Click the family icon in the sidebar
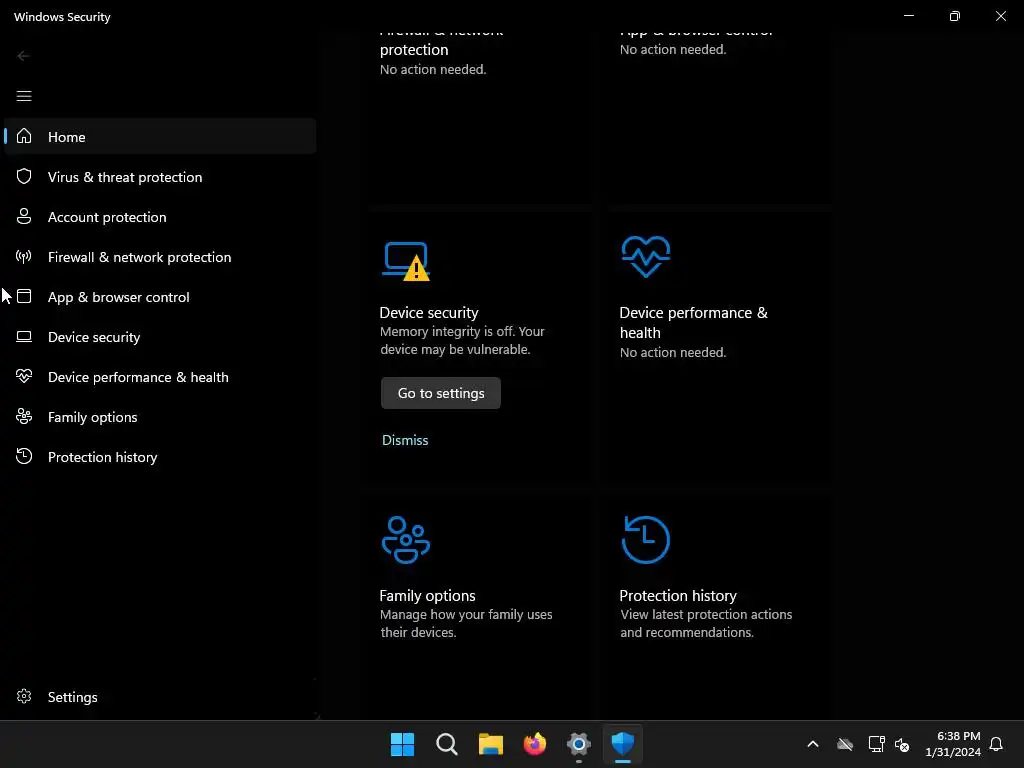The image size is (1024, 768). (x=24, y=416)
